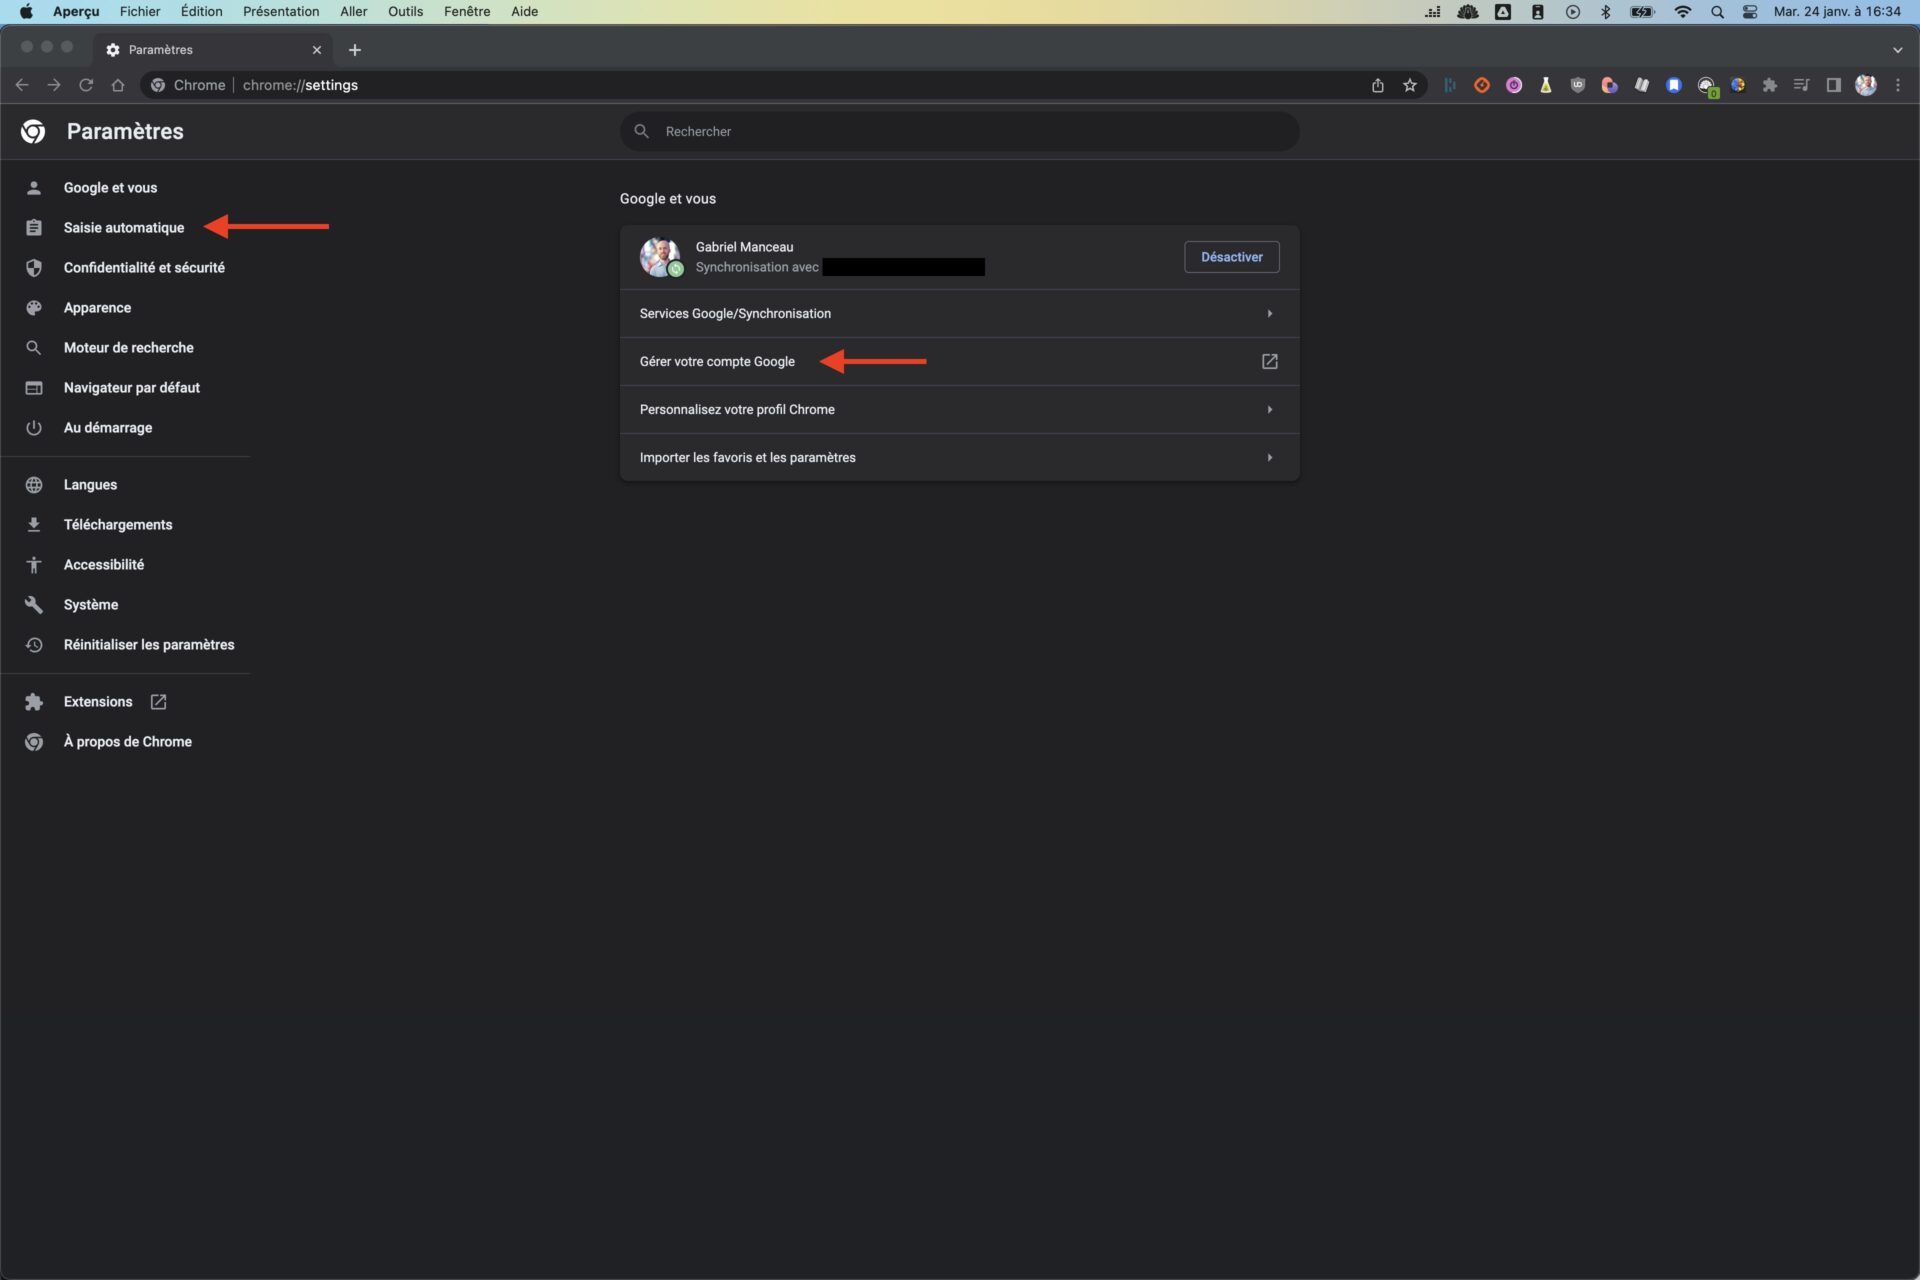Click the Accessibilité icon

[34, 565]
